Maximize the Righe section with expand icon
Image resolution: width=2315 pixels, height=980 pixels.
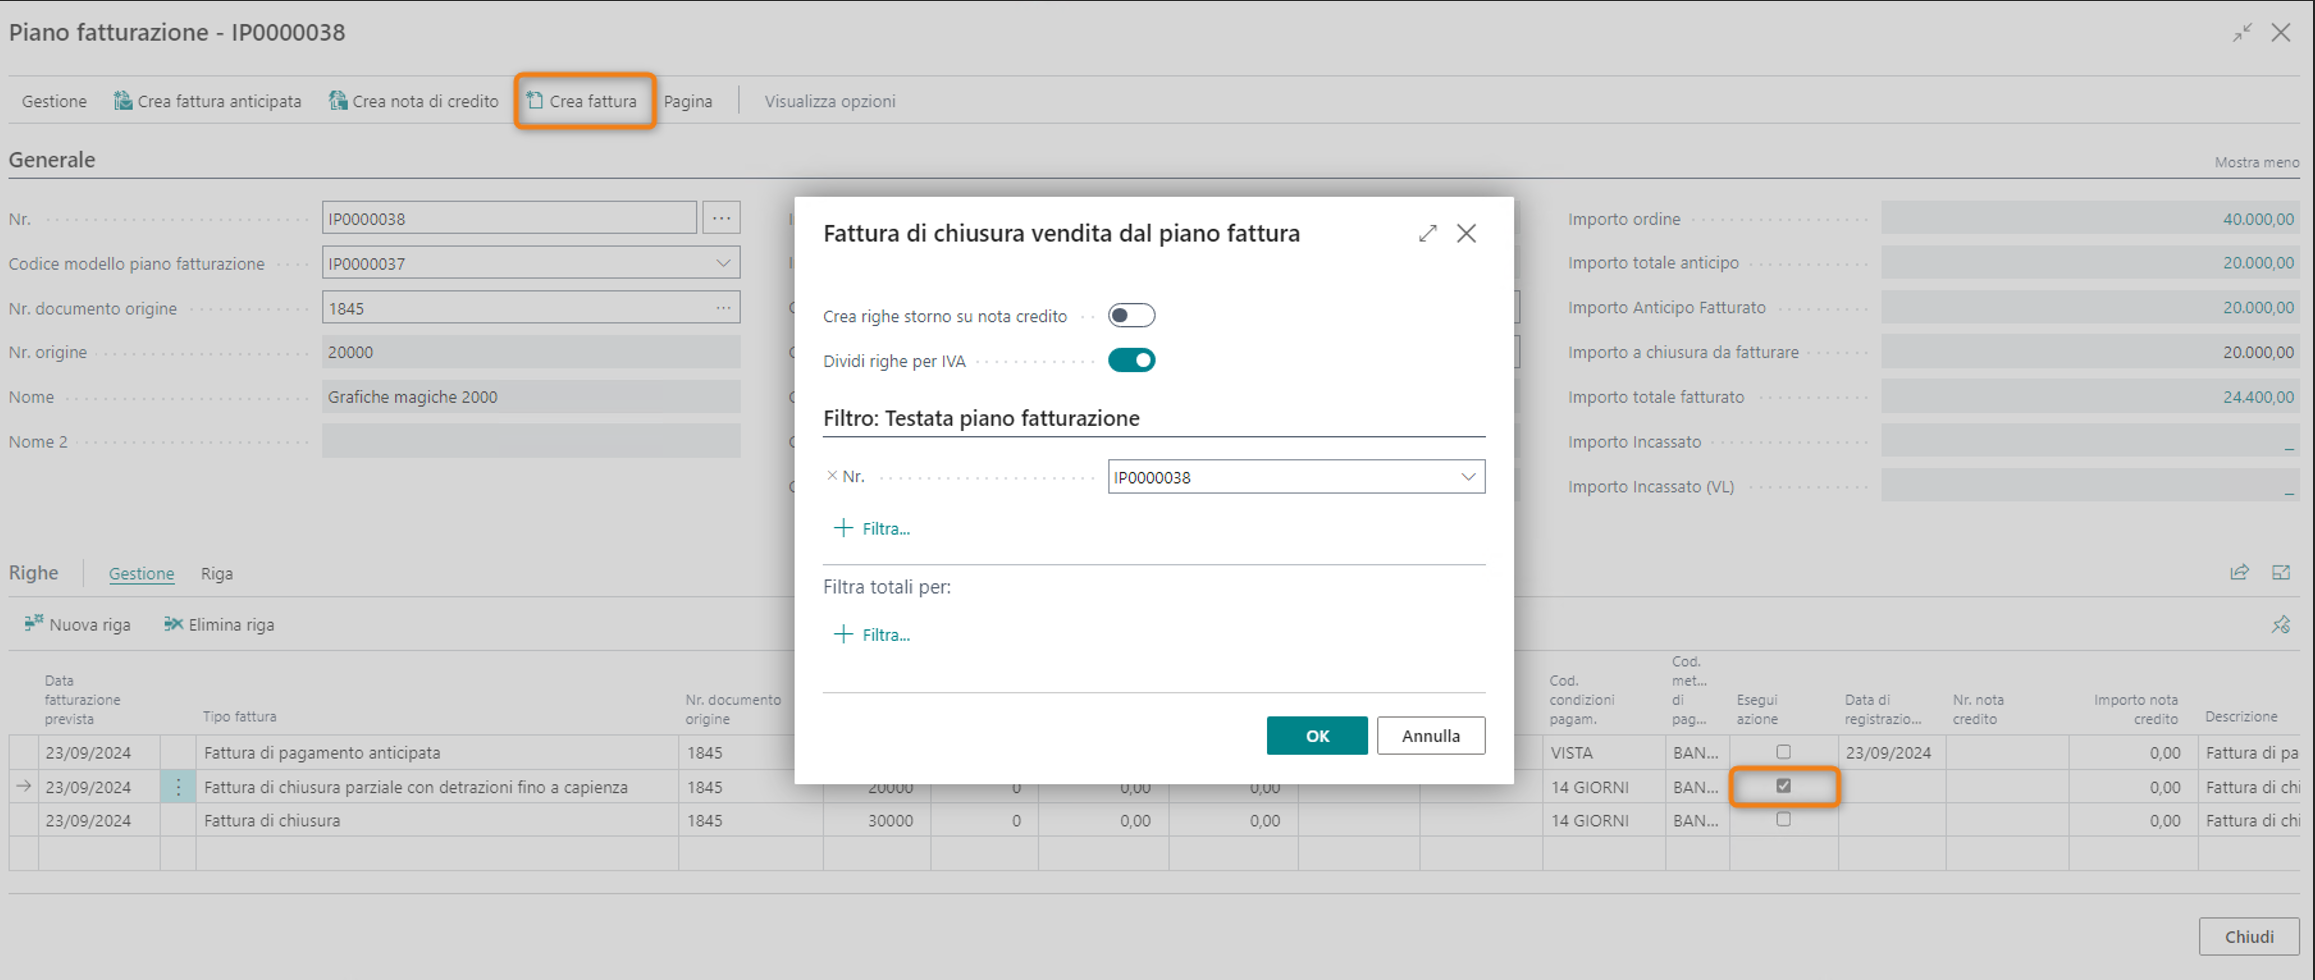[2281, 573]
